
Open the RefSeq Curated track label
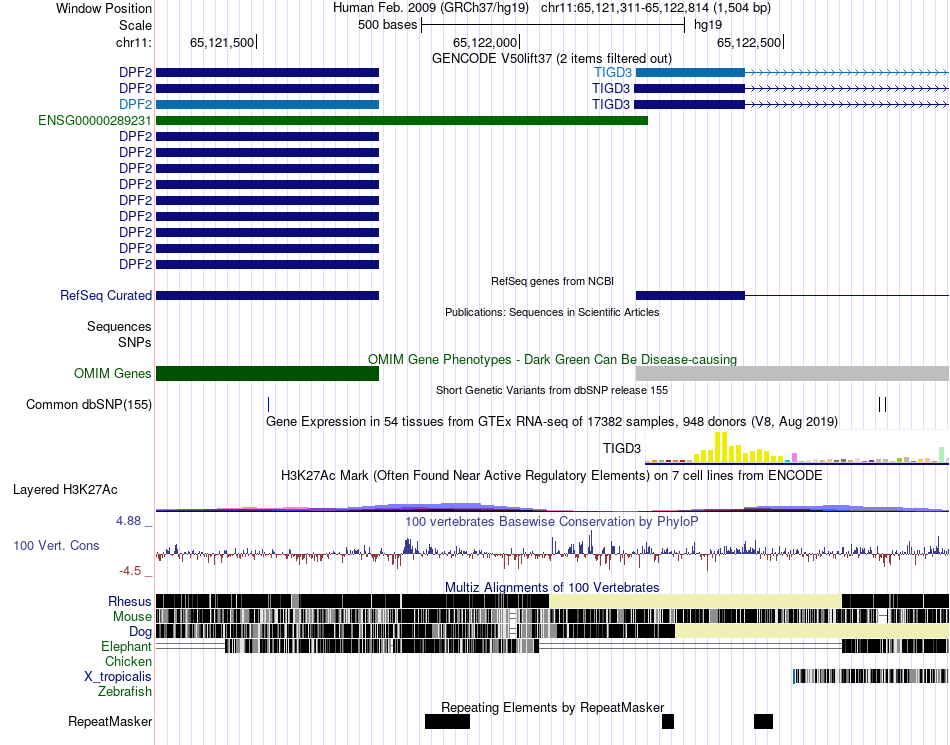106,296
